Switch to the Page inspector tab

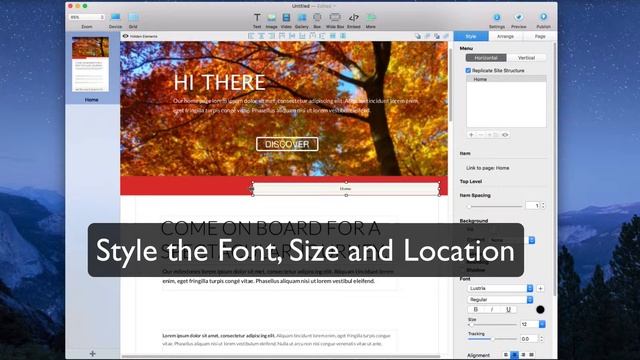click(540, 36)
